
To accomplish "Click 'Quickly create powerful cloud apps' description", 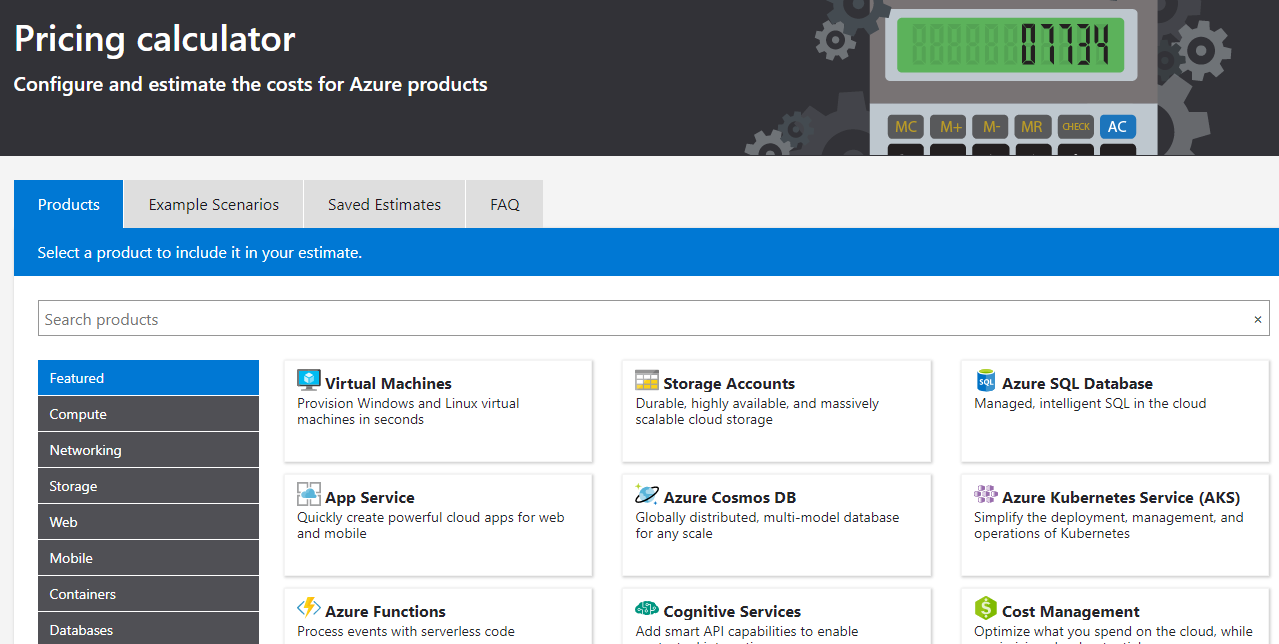I will [431, 525].
